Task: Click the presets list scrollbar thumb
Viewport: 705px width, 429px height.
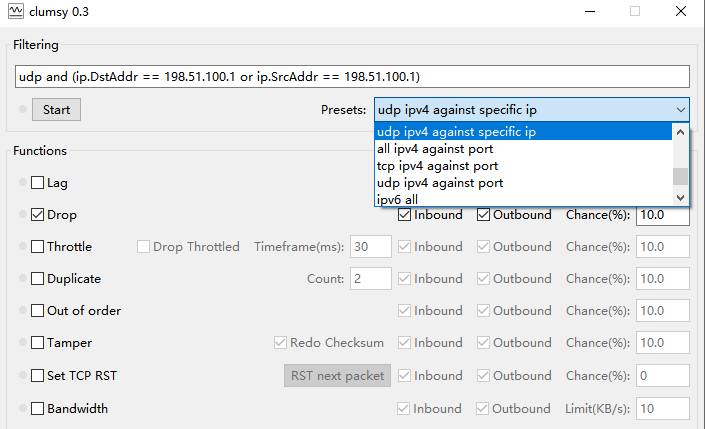Action: coord(680,177)
